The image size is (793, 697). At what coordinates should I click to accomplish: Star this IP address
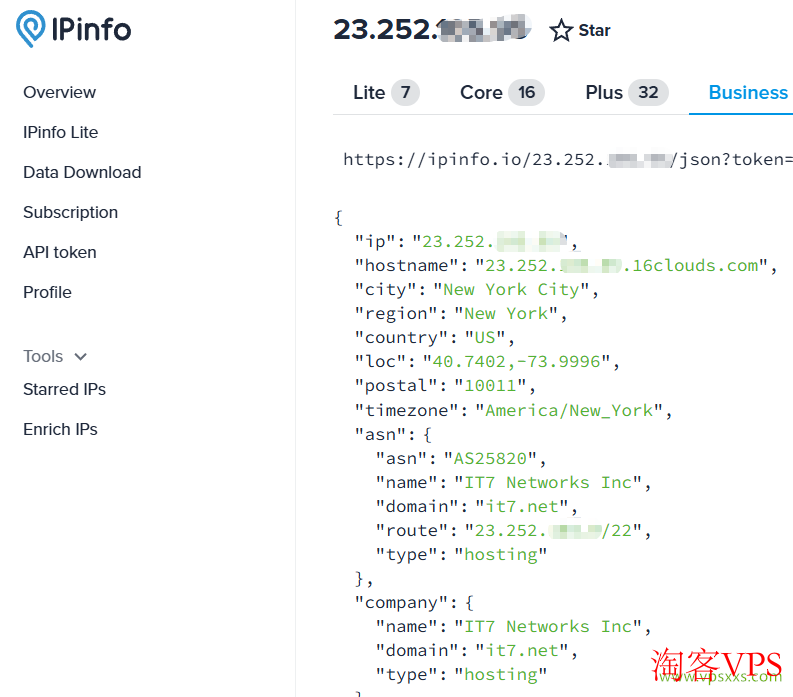(x=580, y=31)
